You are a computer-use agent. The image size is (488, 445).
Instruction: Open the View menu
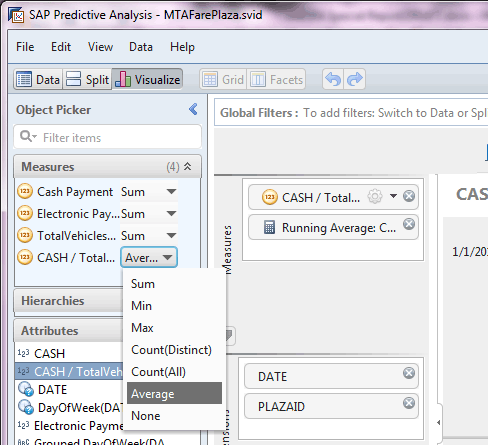pos(100,47)
